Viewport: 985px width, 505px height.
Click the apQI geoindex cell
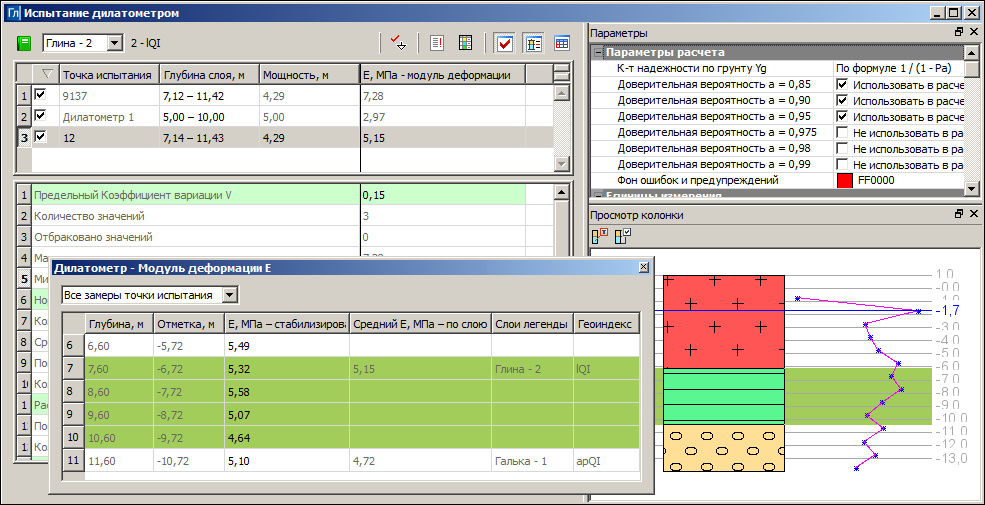pos(607,460)
